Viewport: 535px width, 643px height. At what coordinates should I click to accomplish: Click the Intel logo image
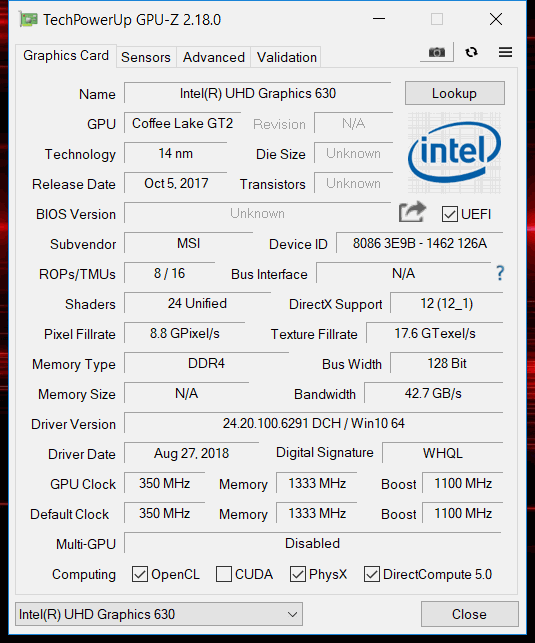(x=454, y=153)
